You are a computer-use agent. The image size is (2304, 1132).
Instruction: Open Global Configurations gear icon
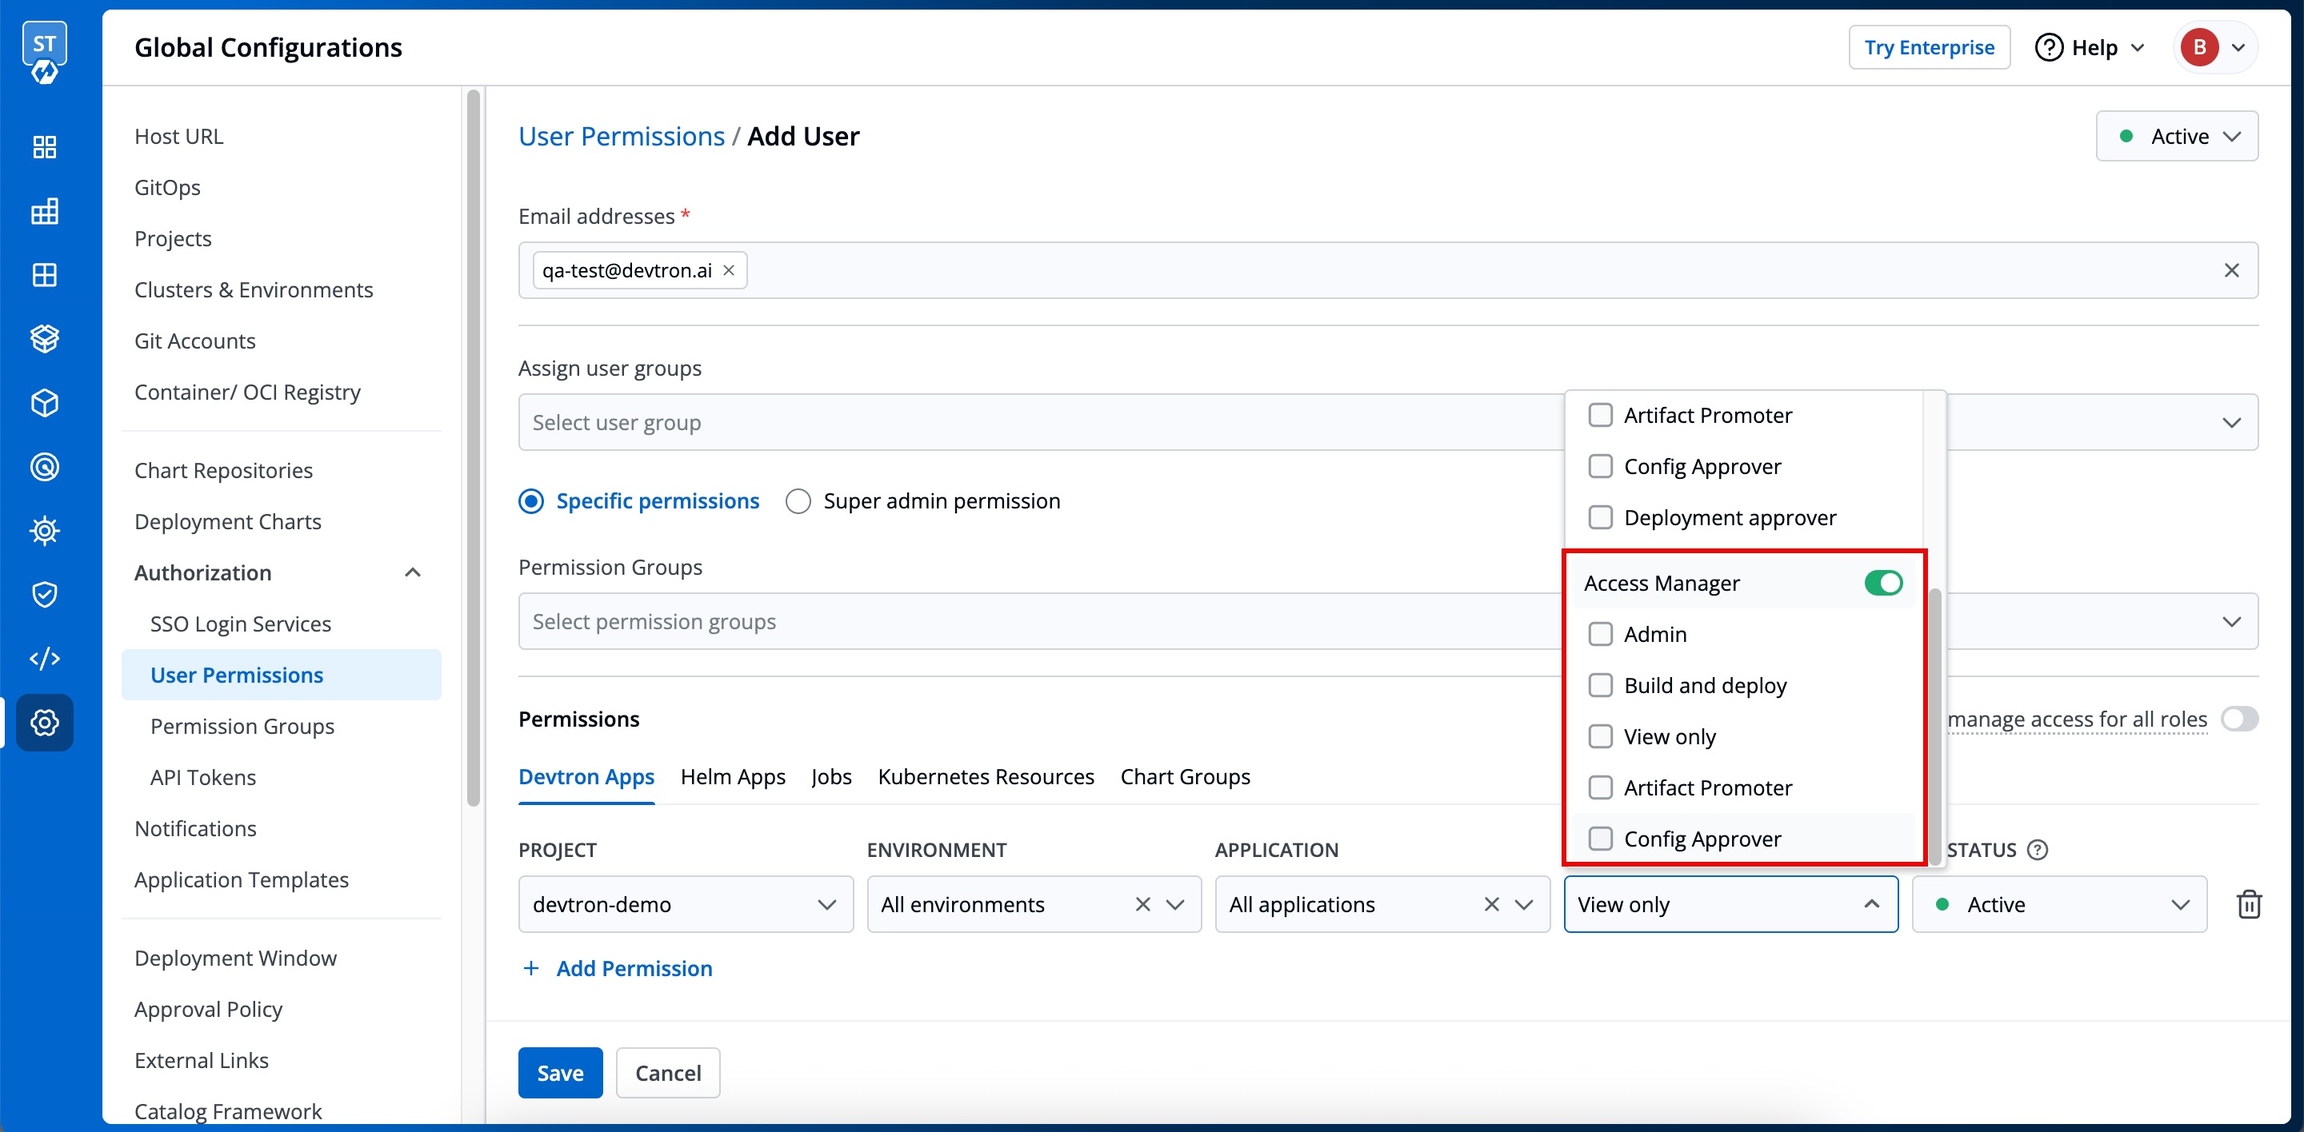click(x=44, y=722)
